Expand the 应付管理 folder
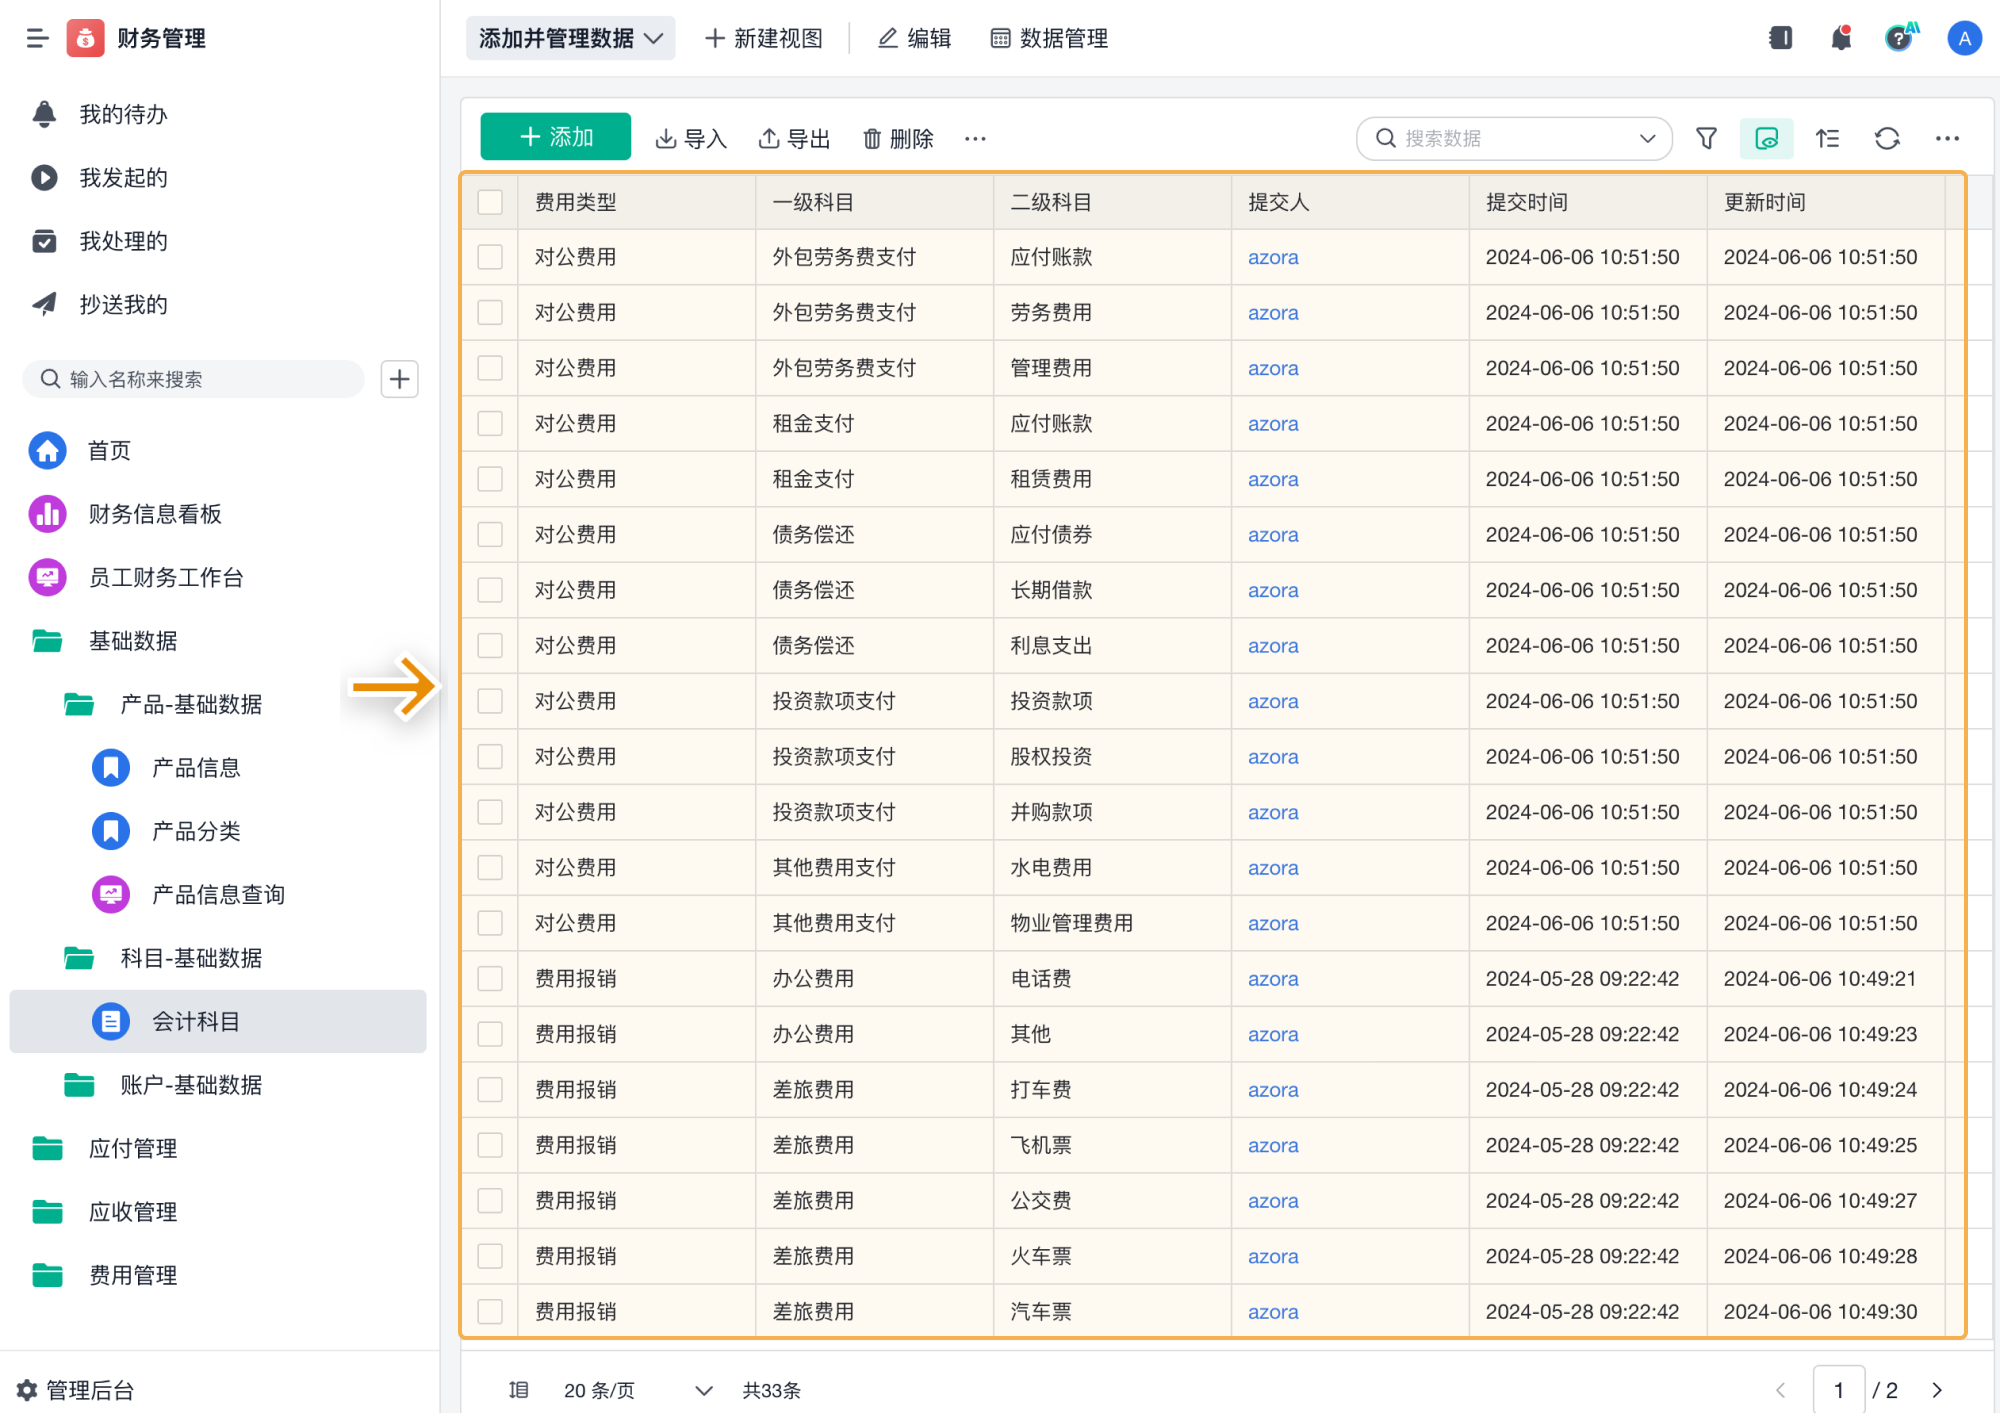 (x=133, y=1148)
